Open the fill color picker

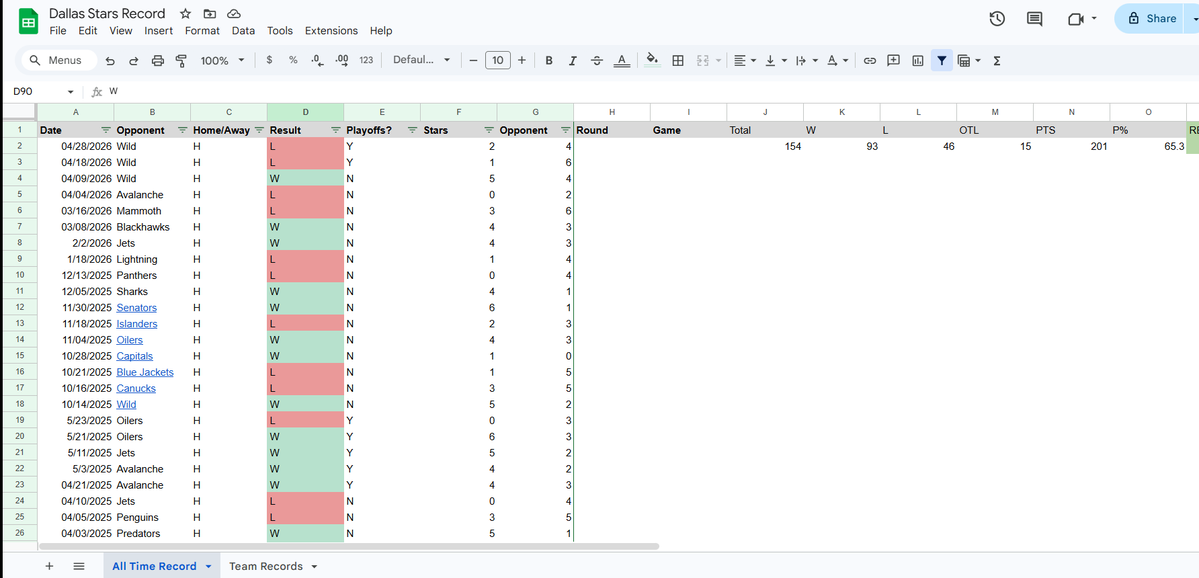[652, 60]
